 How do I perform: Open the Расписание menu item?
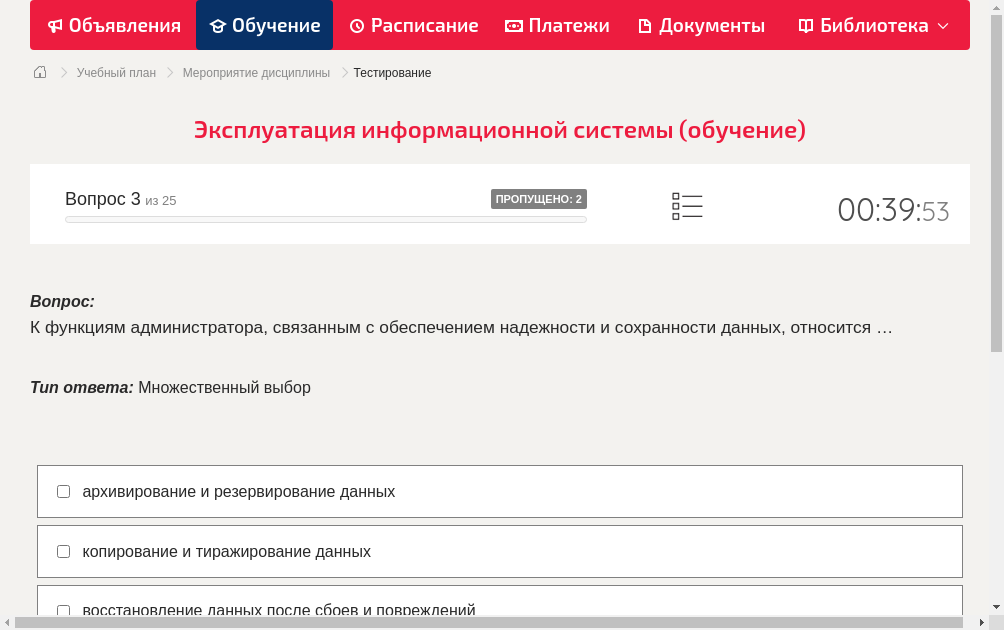412,25
